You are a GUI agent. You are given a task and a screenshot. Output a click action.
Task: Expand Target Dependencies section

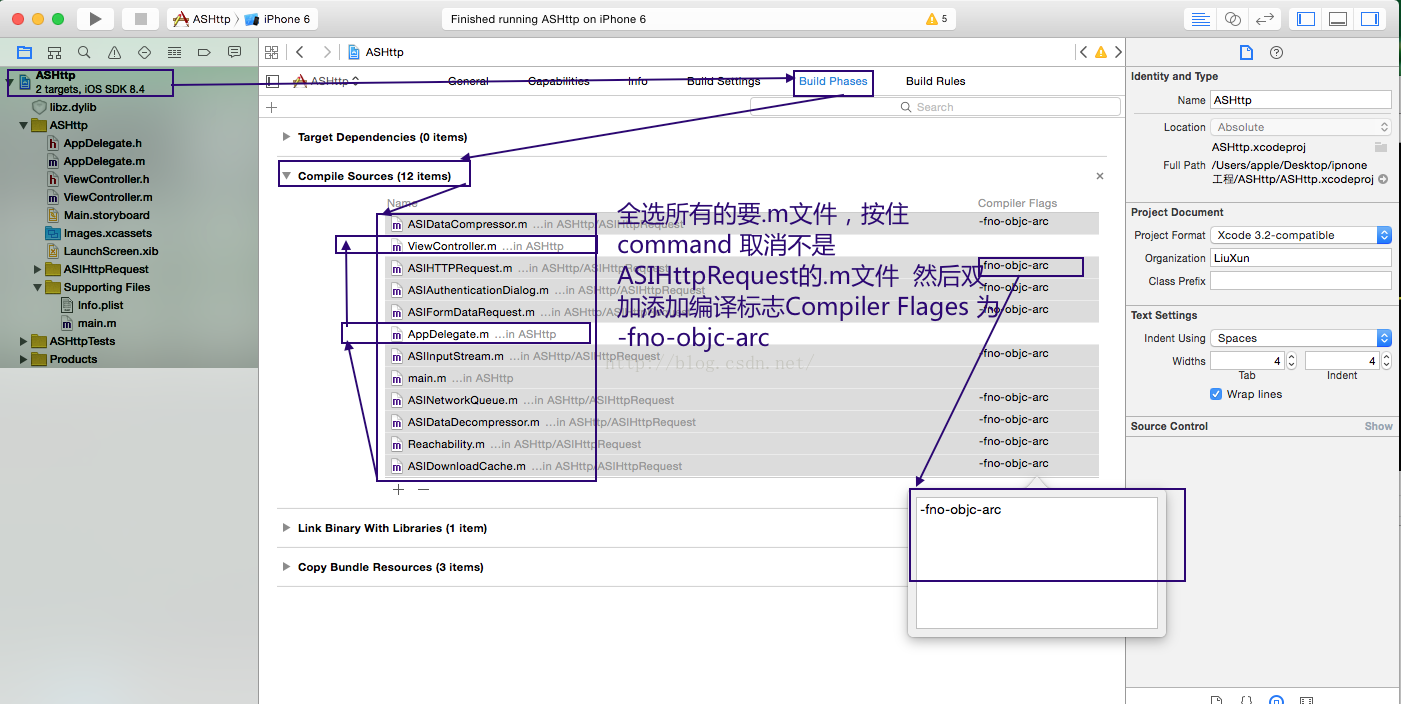click(286, 137)
